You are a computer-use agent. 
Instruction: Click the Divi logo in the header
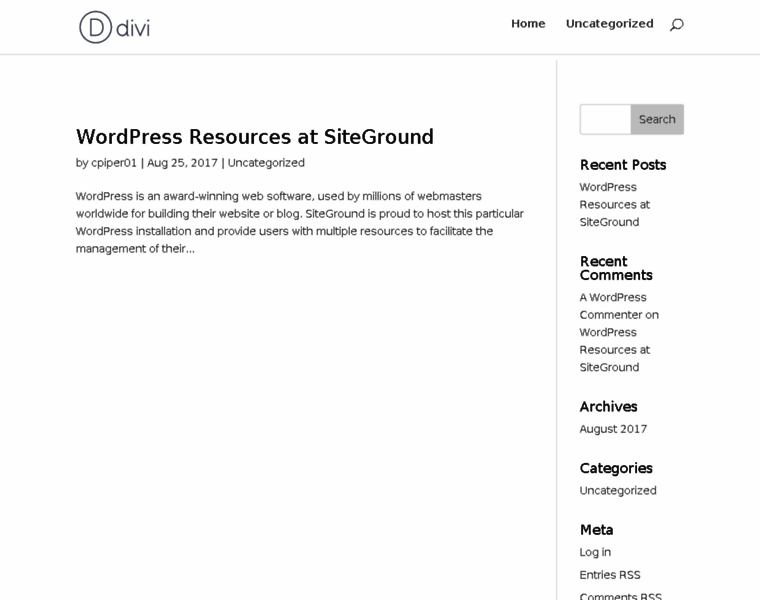[x=114, y=27]
